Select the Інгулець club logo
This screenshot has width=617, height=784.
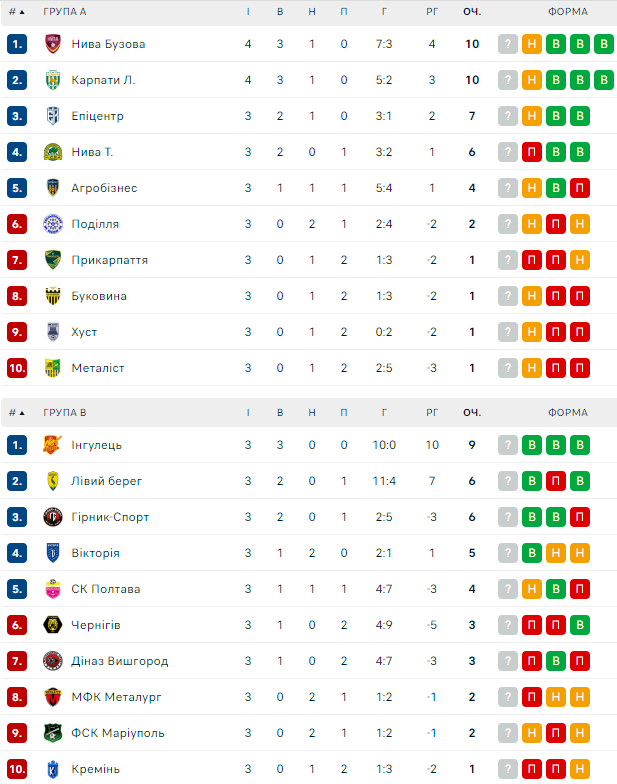pos(53,445)
